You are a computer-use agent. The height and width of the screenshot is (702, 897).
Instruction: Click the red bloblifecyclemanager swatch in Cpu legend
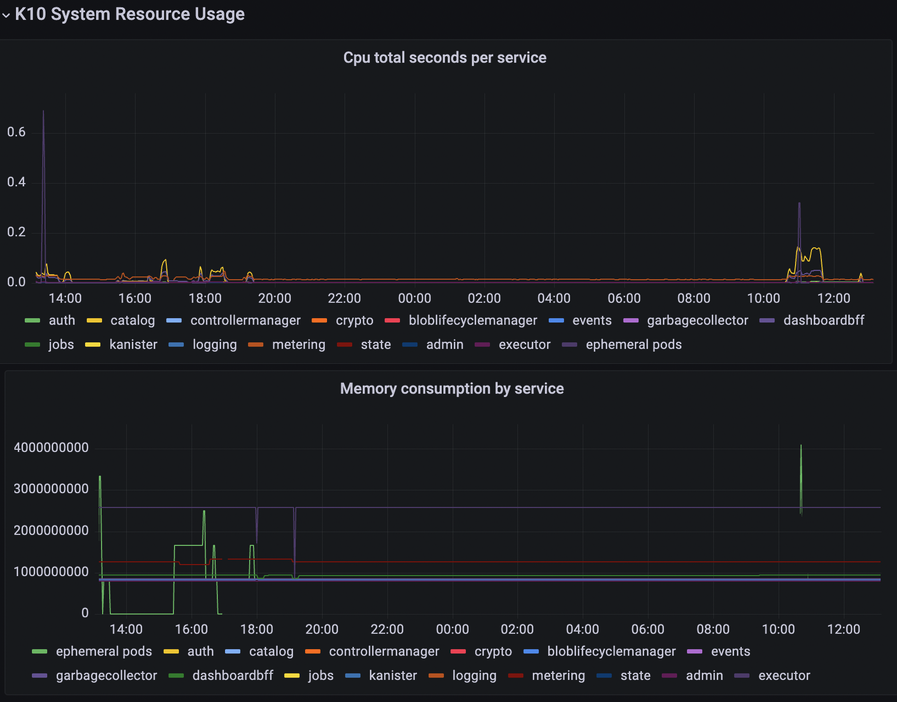[392, 320]
